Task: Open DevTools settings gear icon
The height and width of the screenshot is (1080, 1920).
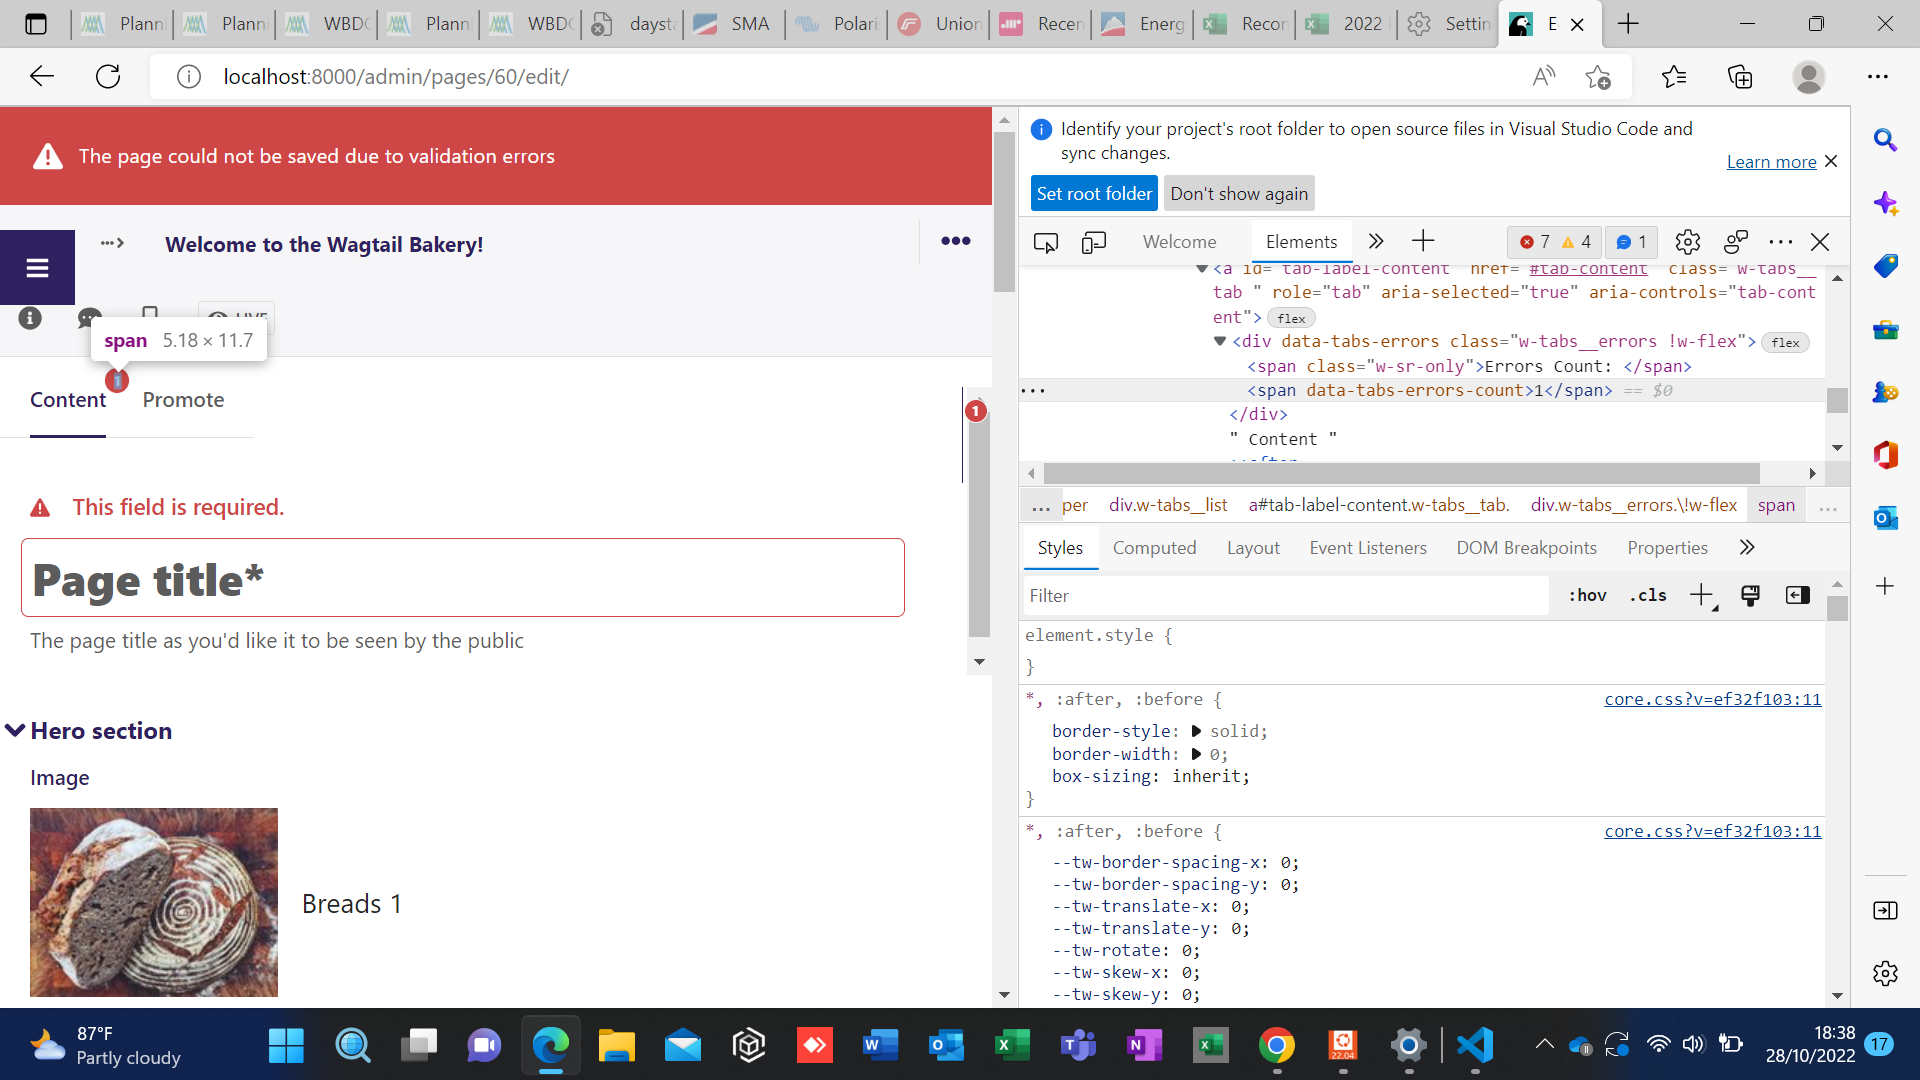Action: (1687, 242)
